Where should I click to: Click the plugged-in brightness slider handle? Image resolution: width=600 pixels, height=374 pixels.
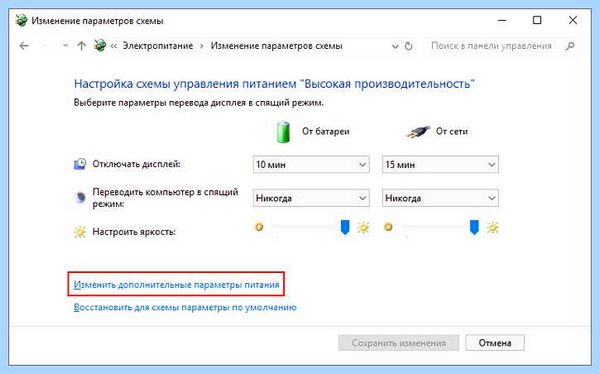474,227
